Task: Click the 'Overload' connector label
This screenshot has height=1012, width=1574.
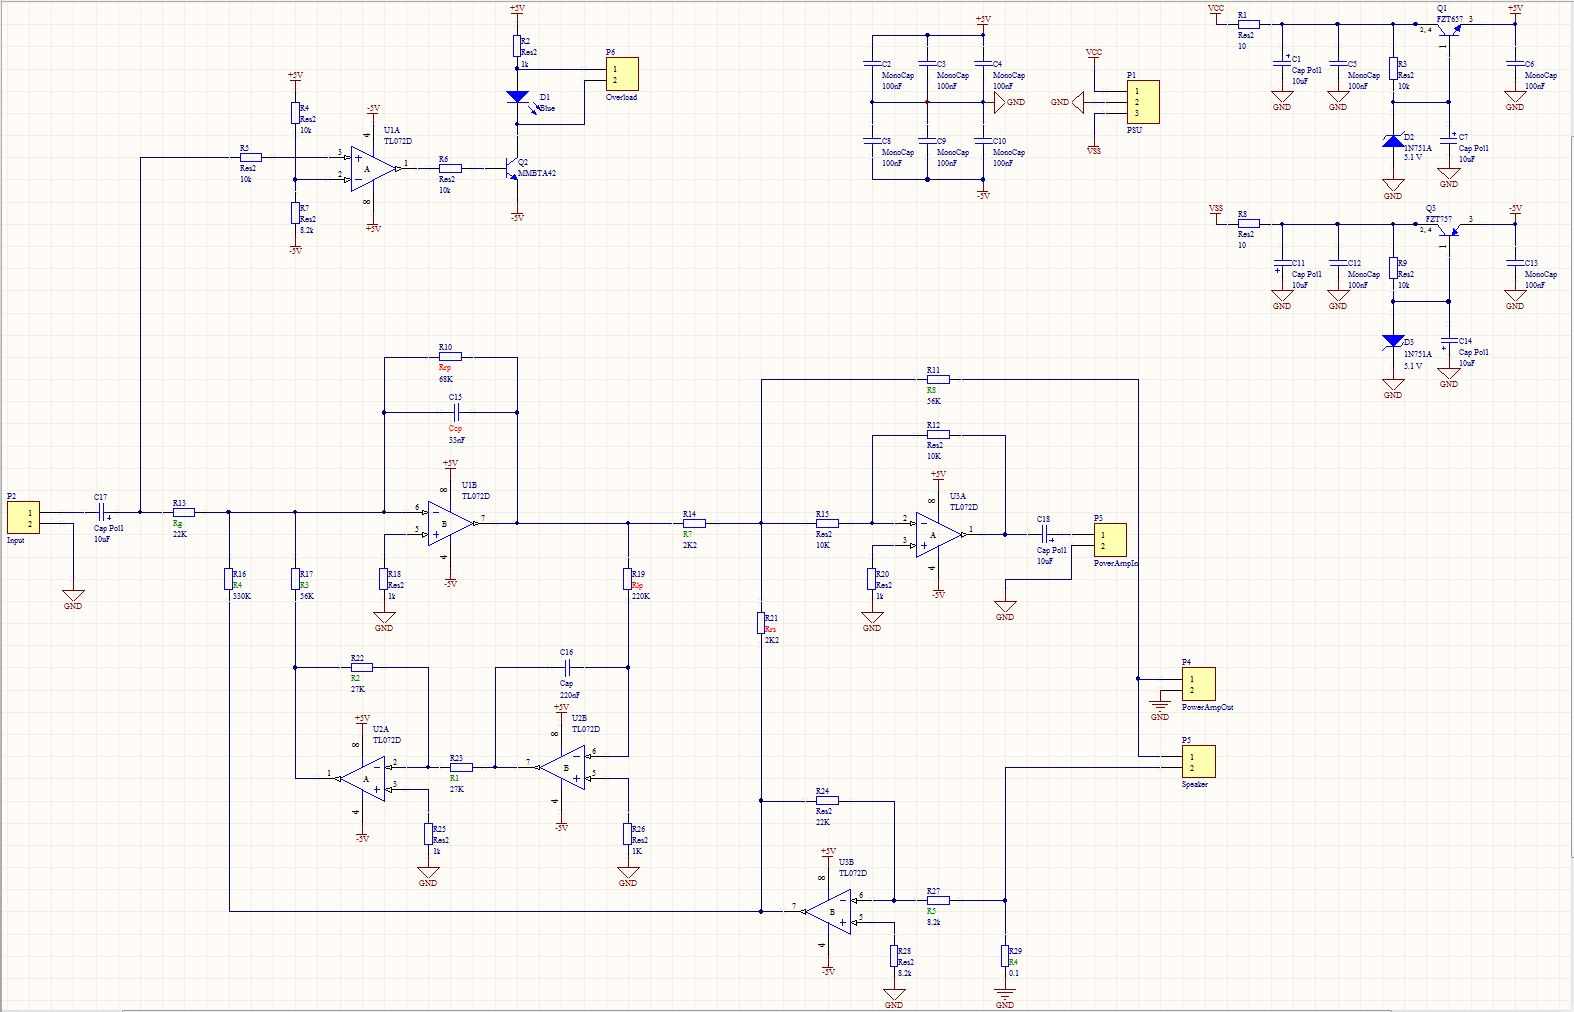Action: 621,97
